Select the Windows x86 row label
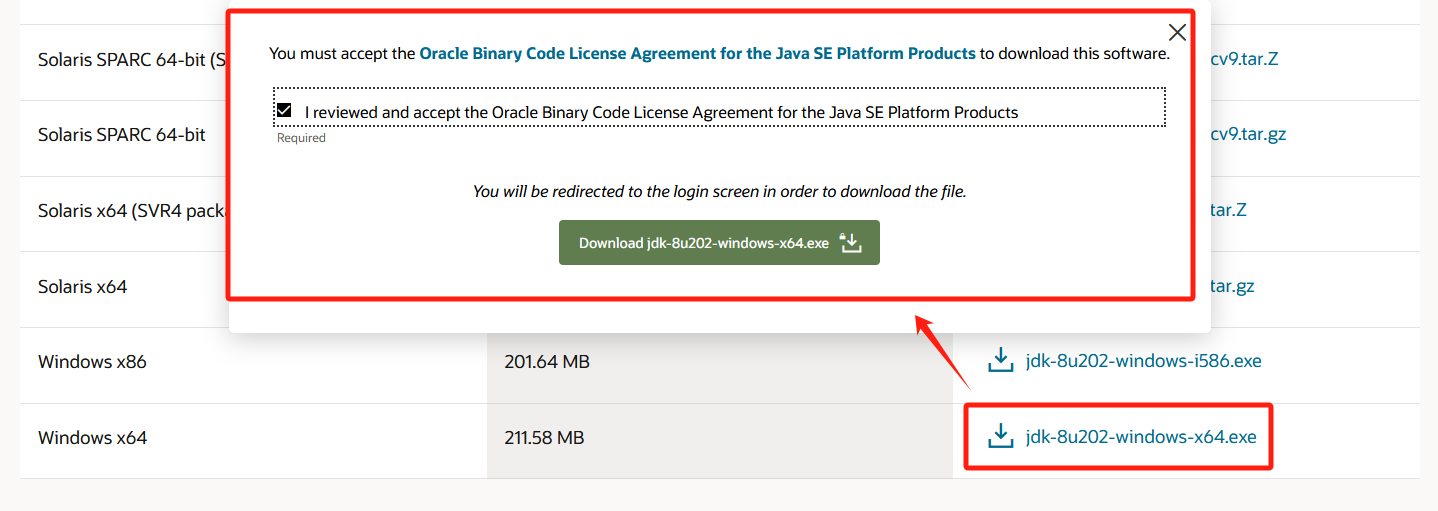Viewport: 1438px width, 511px height. [92, 362]
